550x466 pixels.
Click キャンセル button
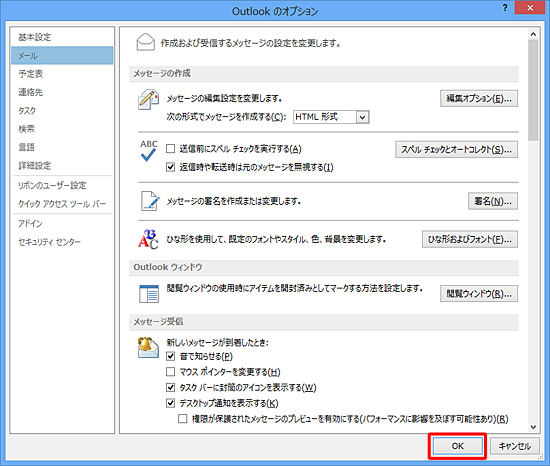pos(515,446)
